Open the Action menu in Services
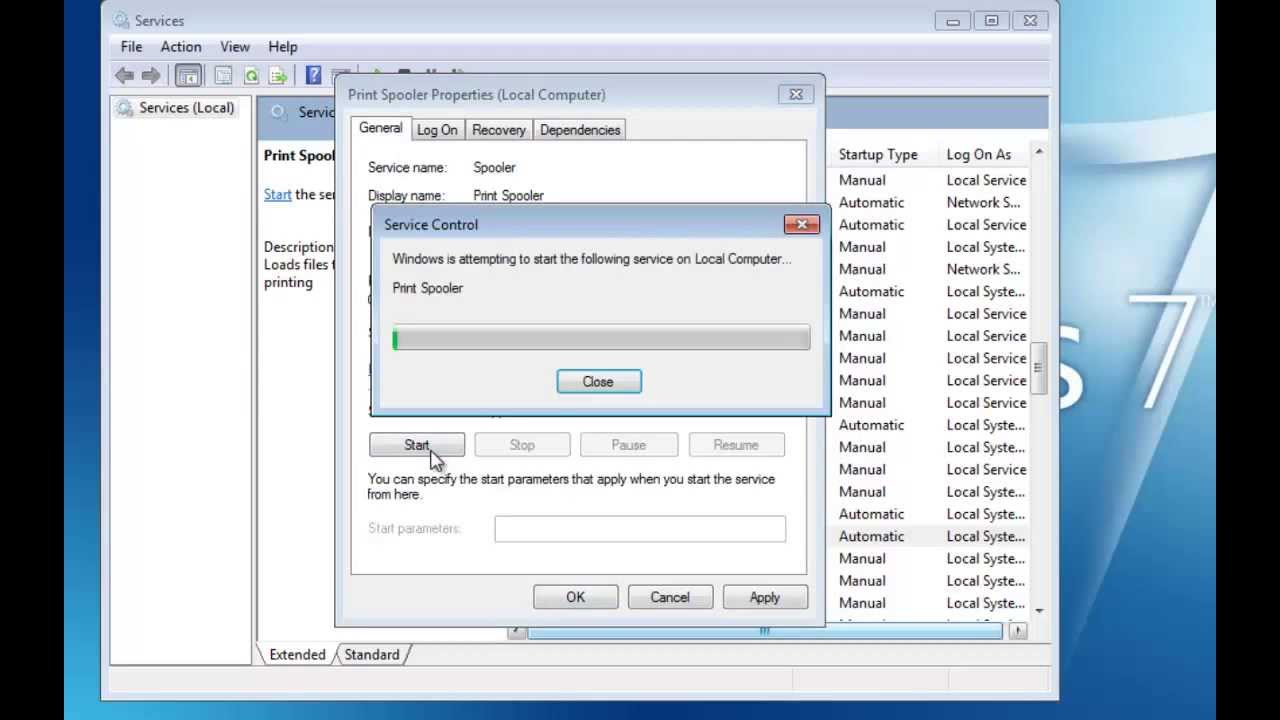Screen dimensions: 1280x720 tap(181, 47)
